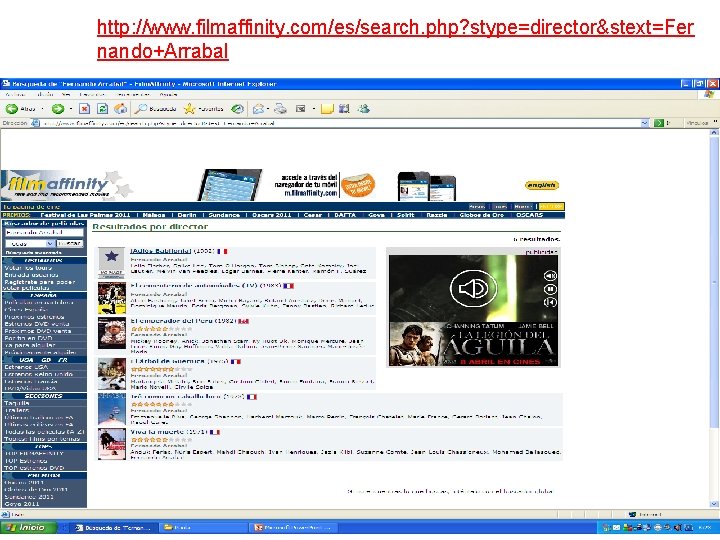Open the Ayuda menu
The width and height of the screenshot is (720, 540).
pyautogui.click(x=169, y=95)
